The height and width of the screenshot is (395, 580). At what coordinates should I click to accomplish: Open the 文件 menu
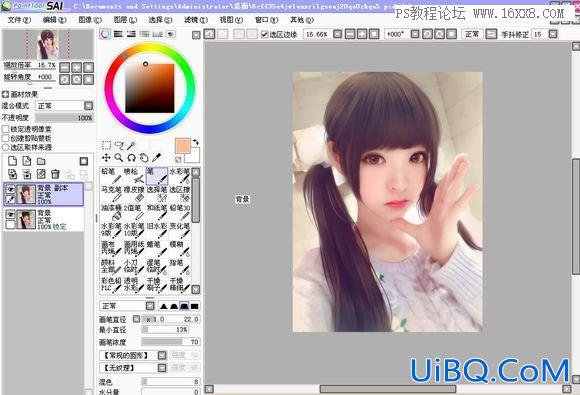(x=19, y=20)
